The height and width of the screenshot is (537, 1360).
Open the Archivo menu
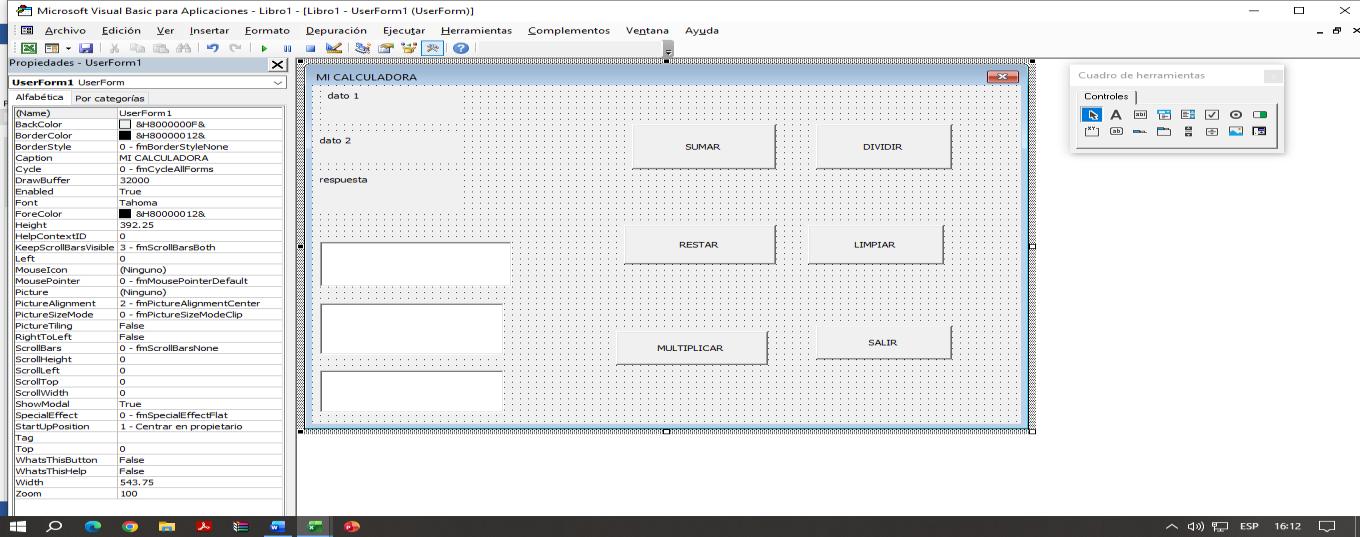(x=65, y=30)
